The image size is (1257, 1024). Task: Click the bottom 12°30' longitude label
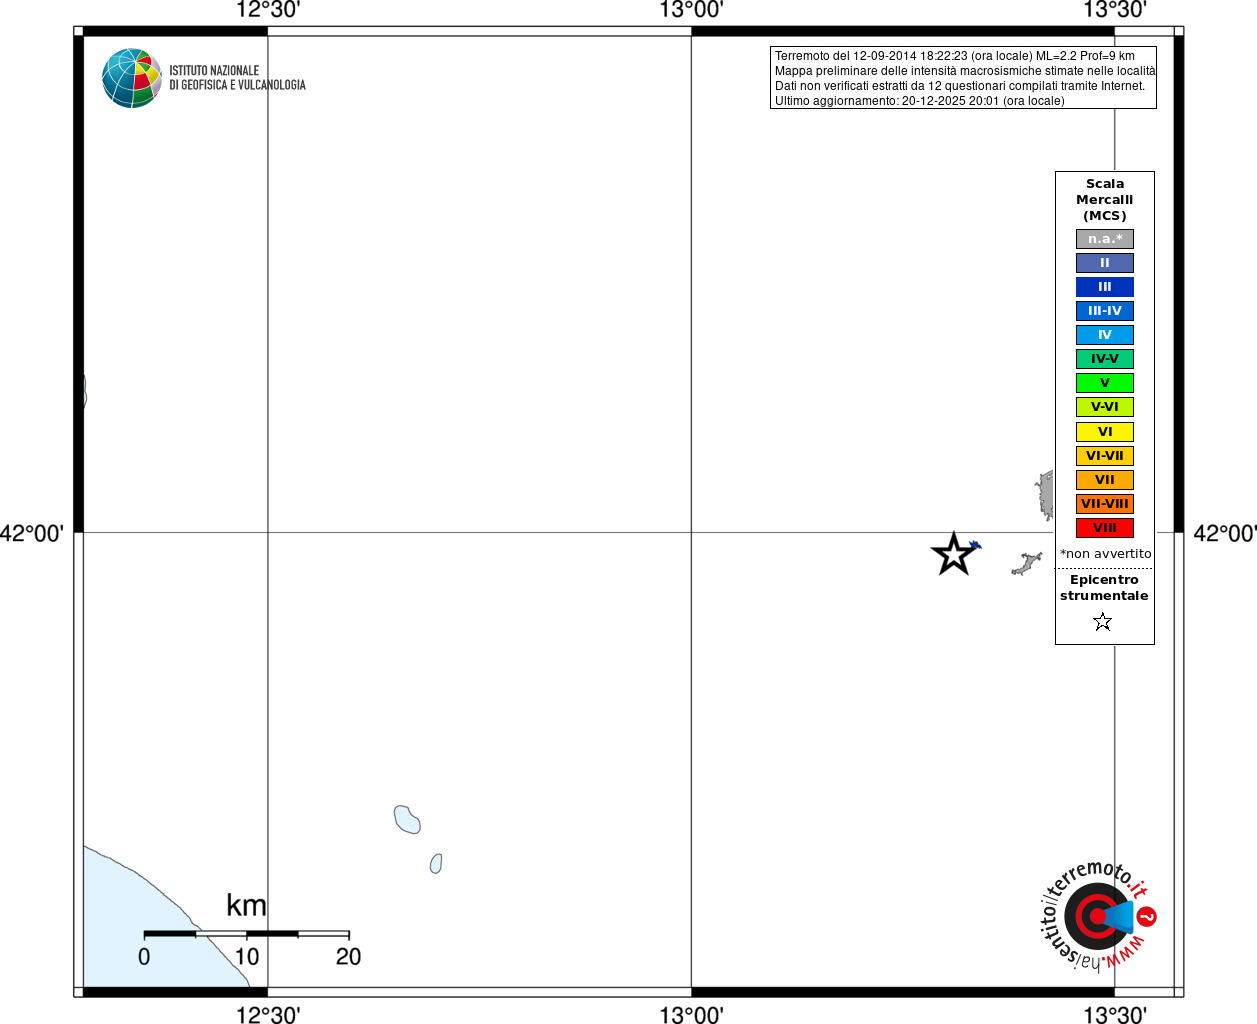[268, 1015]
